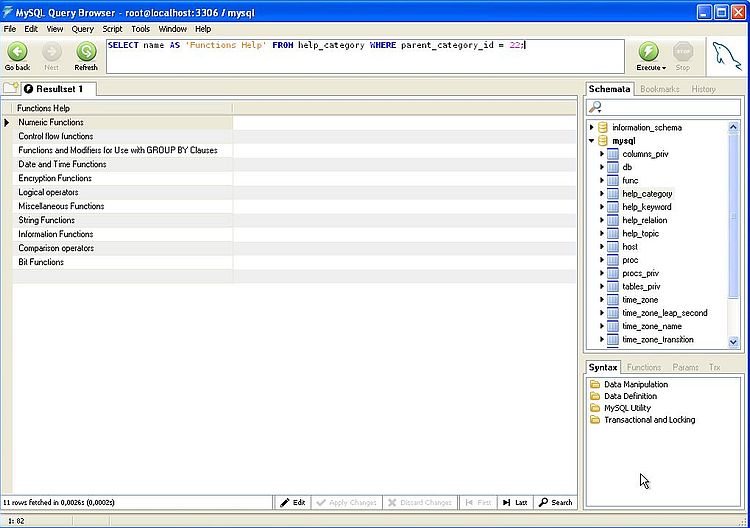Click the Functions Help column header

pyautogui.click(x=122, y=108)
